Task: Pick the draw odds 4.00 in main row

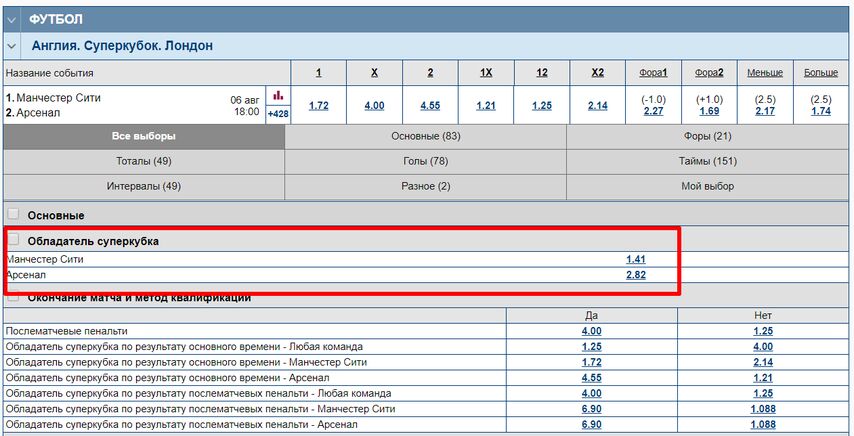Action: tap(374, 106)
